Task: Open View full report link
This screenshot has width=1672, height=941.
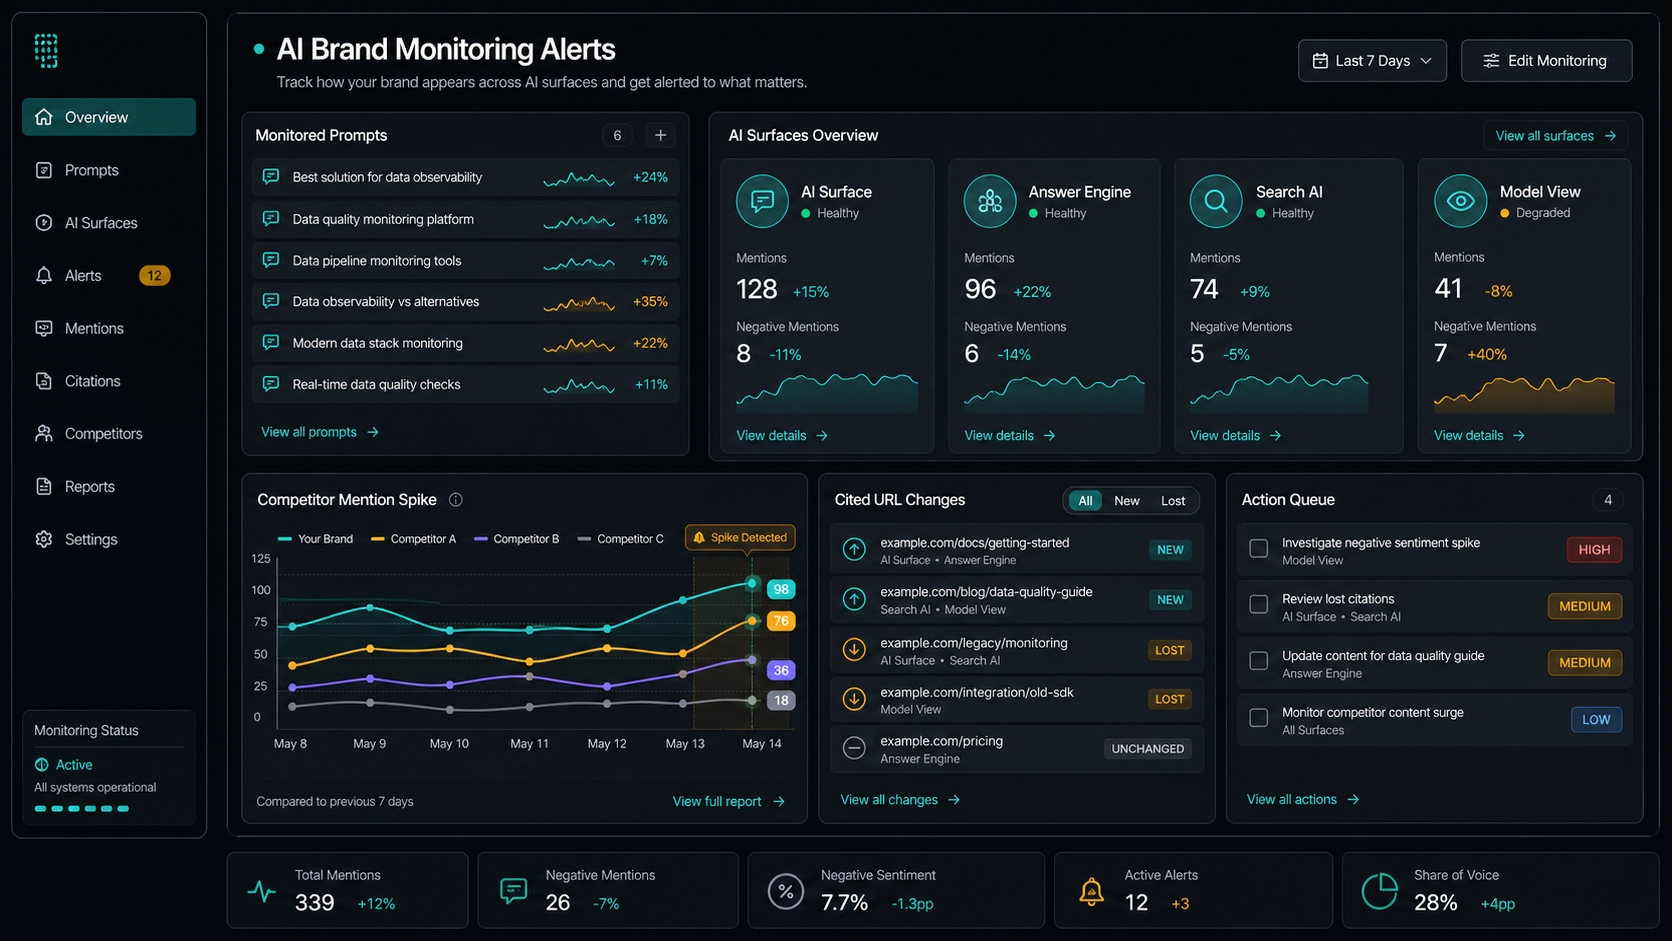Action: click(729, 801)
